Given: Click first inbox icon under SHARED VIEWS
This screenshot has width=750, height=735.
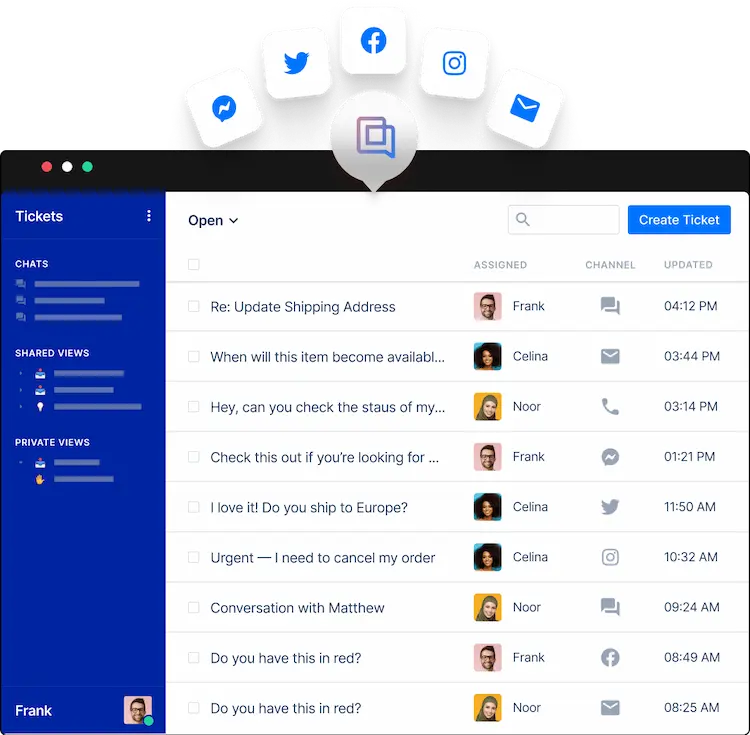Looking at the screenshot, I should pos(40,373).
